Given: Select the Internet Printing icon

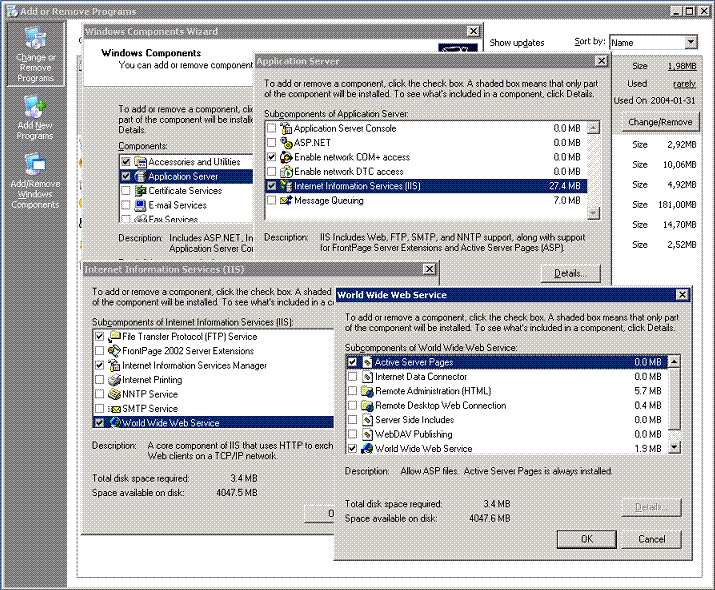Looking at the screenshot, I should click(x=114, y=380).
